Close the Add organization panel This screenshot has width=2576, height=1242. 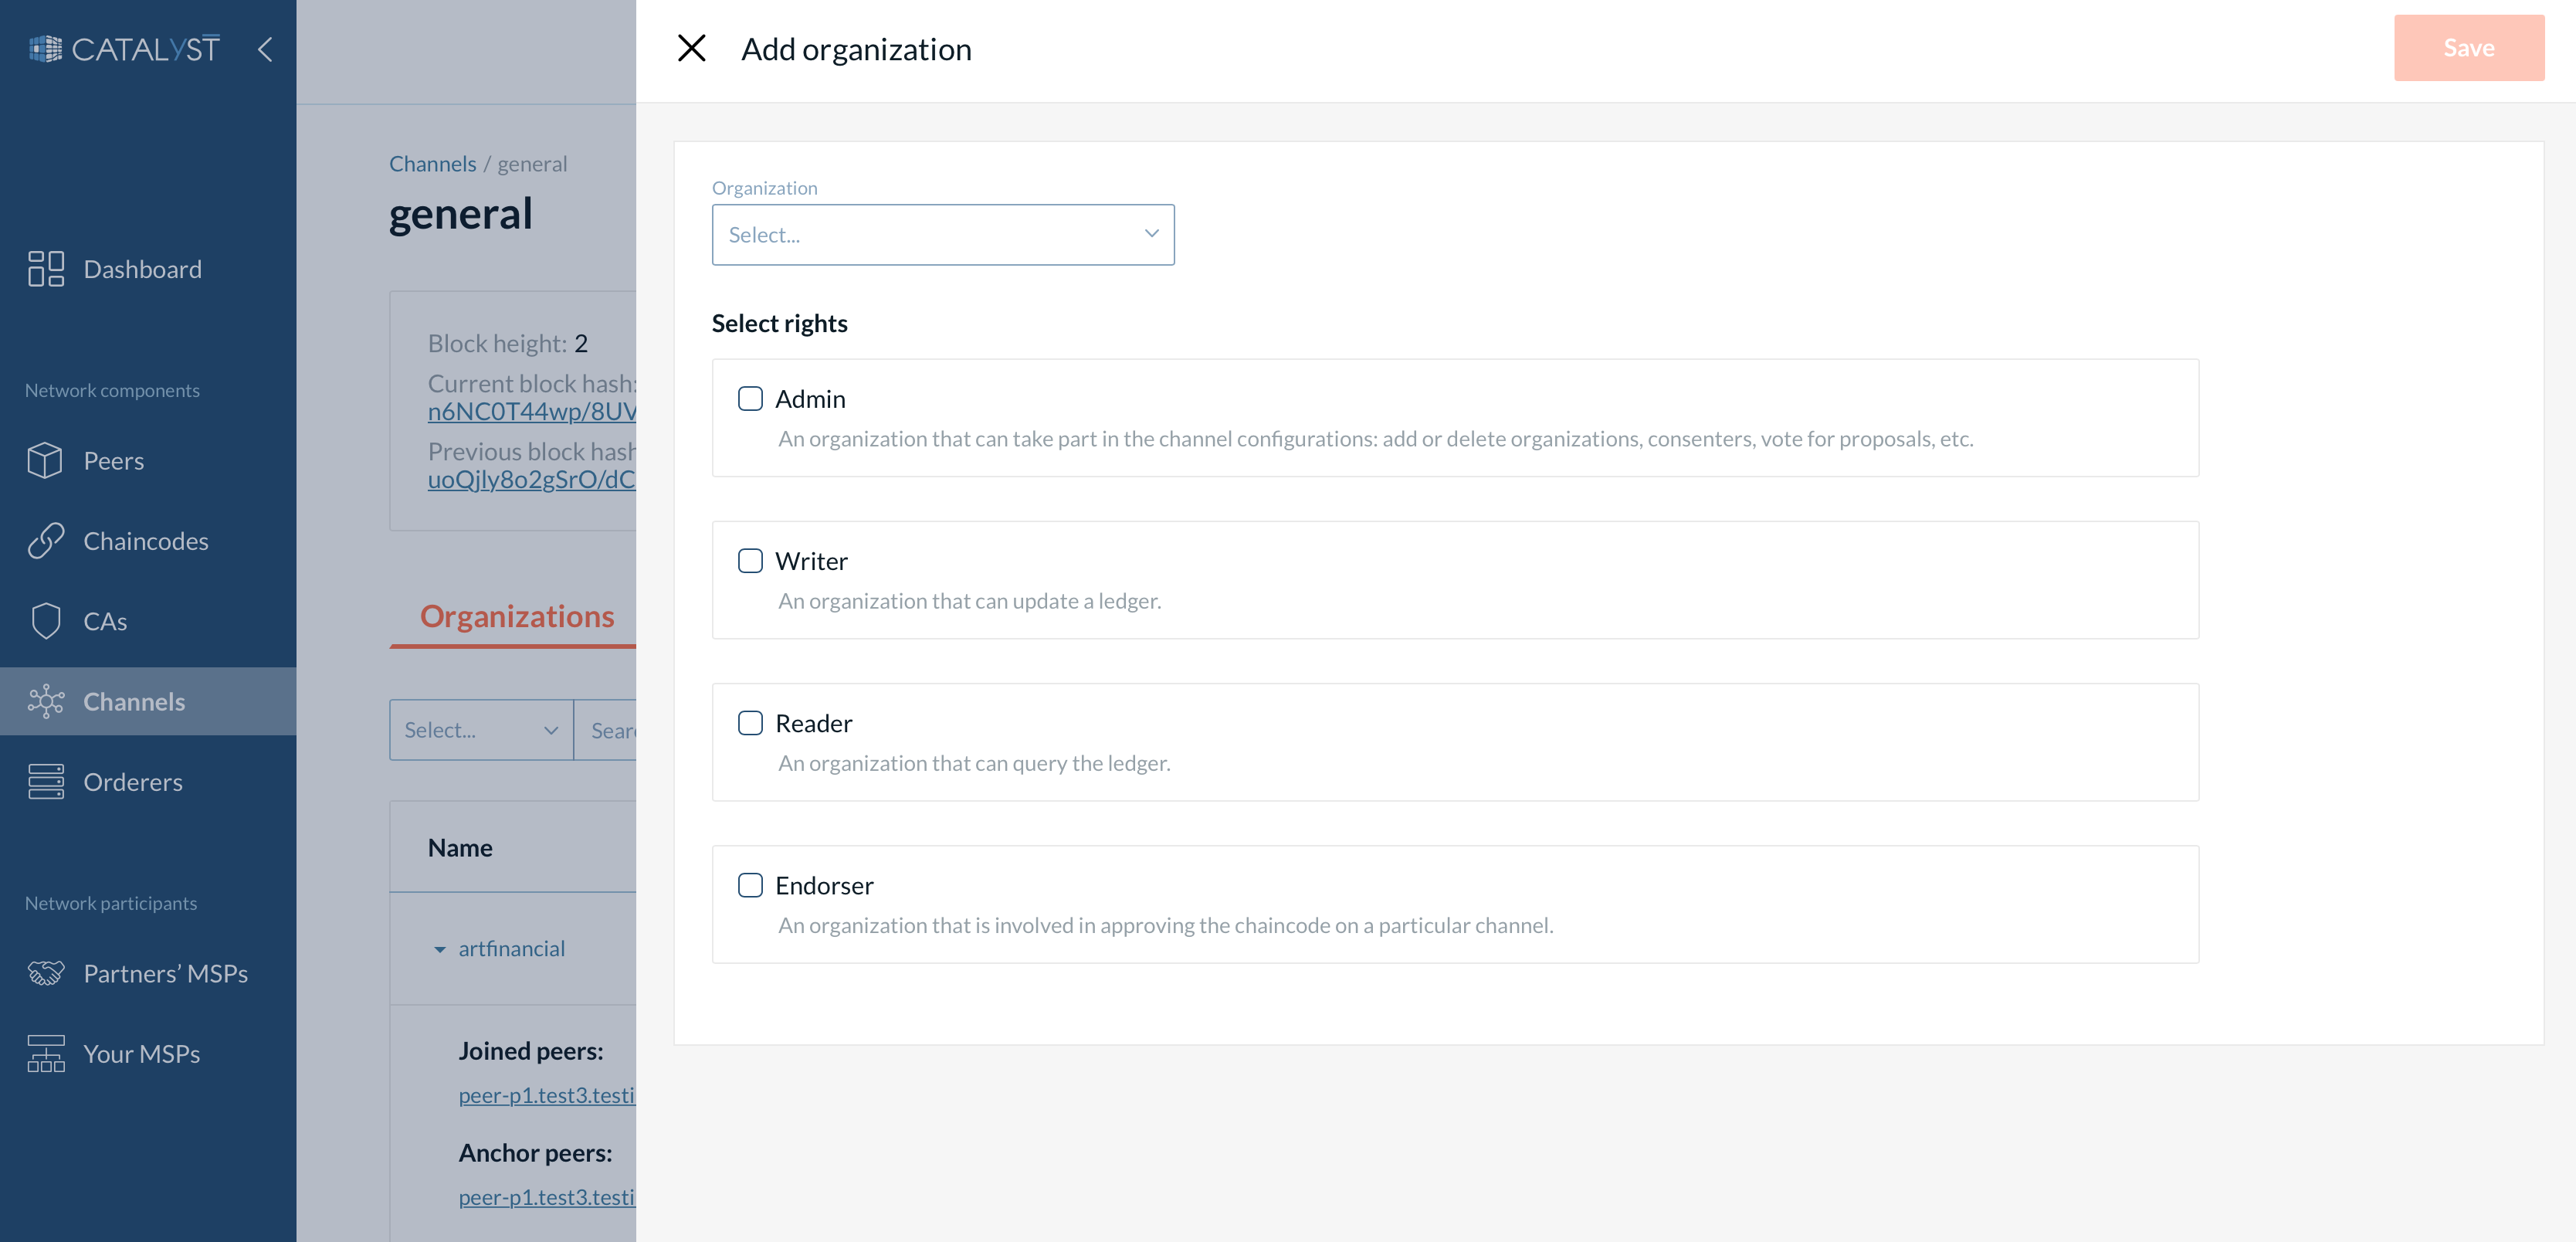pyautogui.click(x=691, y=48)
